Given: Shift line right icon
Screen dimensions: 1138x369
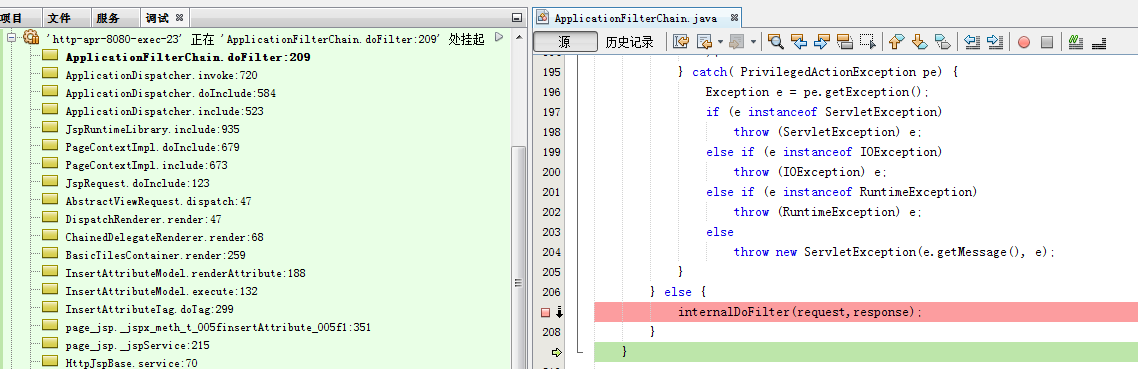Looking at the screenshot, I should click(995, 41).
